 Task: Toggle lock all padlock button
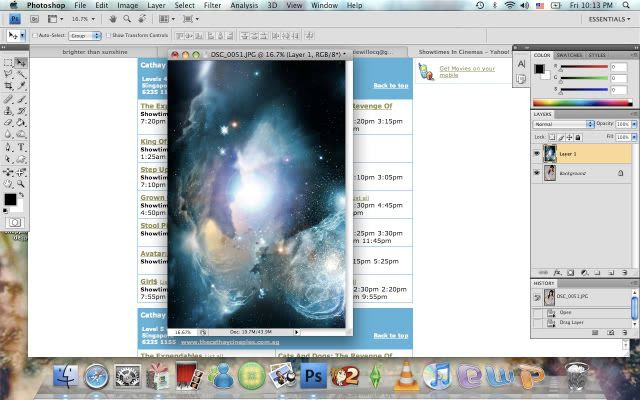coord(578,137)
